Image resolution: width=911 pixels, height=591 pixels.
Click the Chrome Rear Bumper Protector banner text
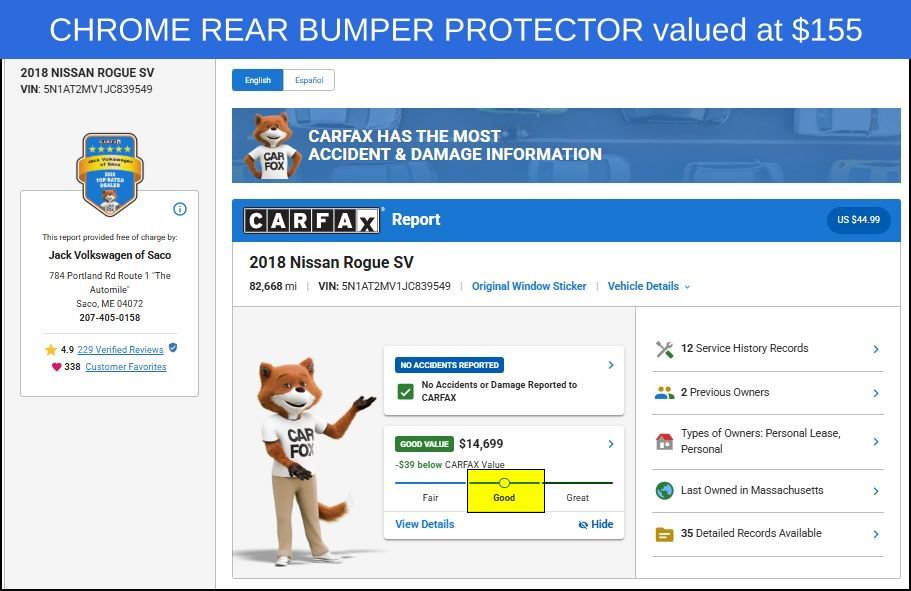[456, 30]
